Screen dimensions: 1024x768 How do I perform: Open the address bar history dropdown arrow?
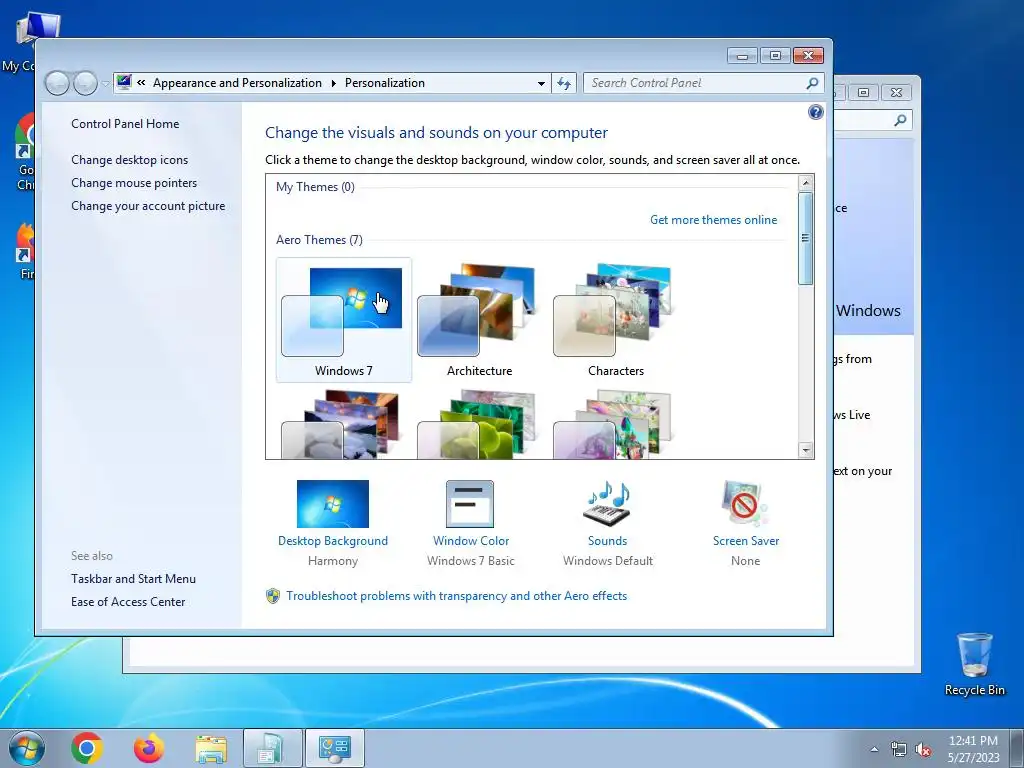pos(541,84)
